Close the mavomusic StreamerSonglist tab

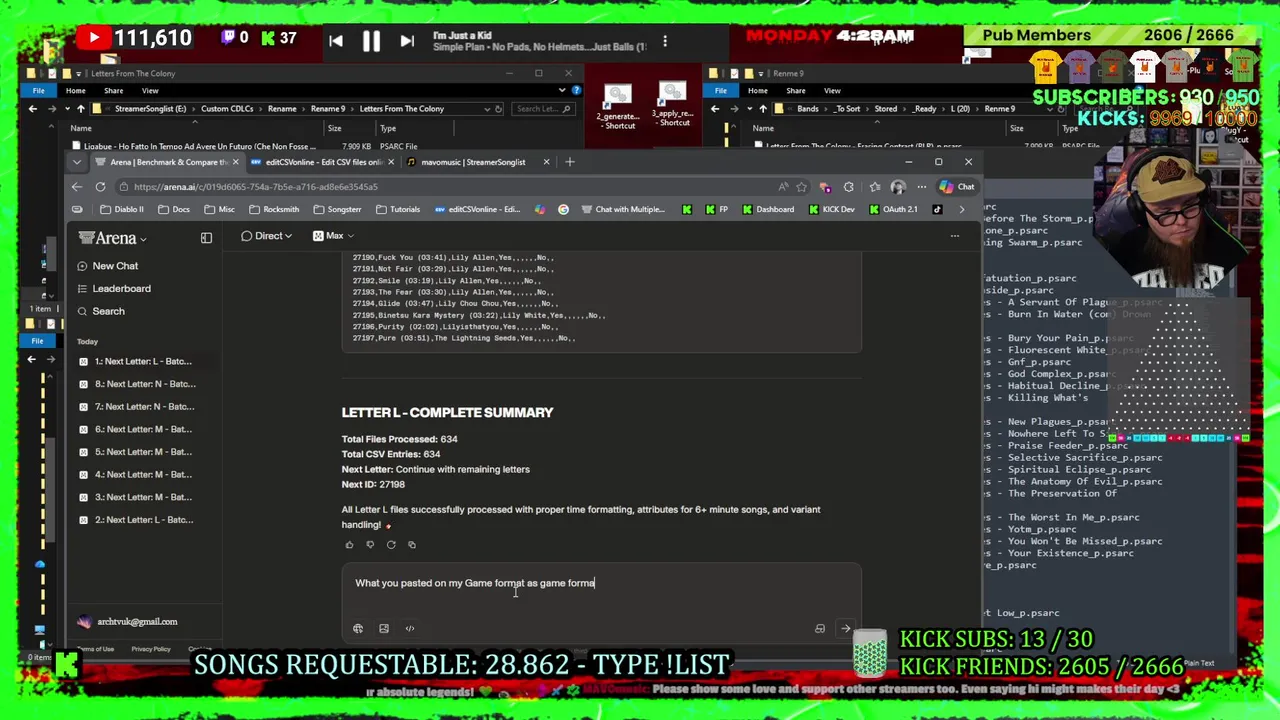tap(546, 162)
